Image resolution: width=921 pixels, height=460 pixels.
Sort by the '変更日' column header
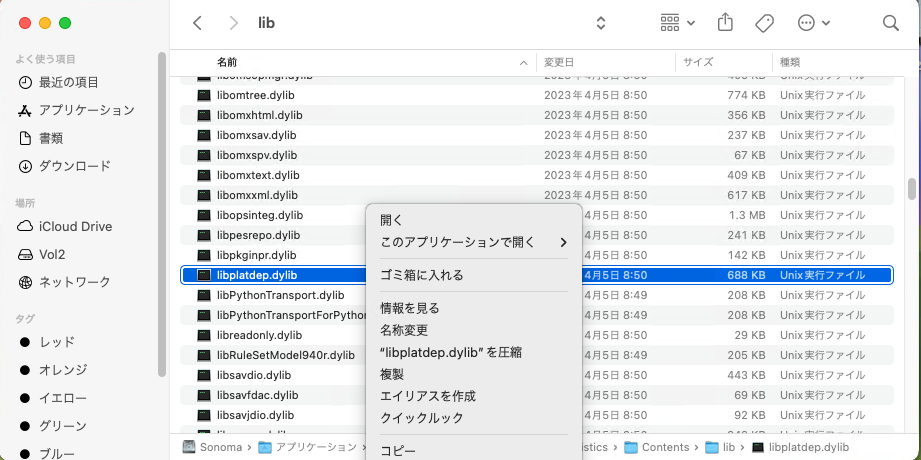558,62
